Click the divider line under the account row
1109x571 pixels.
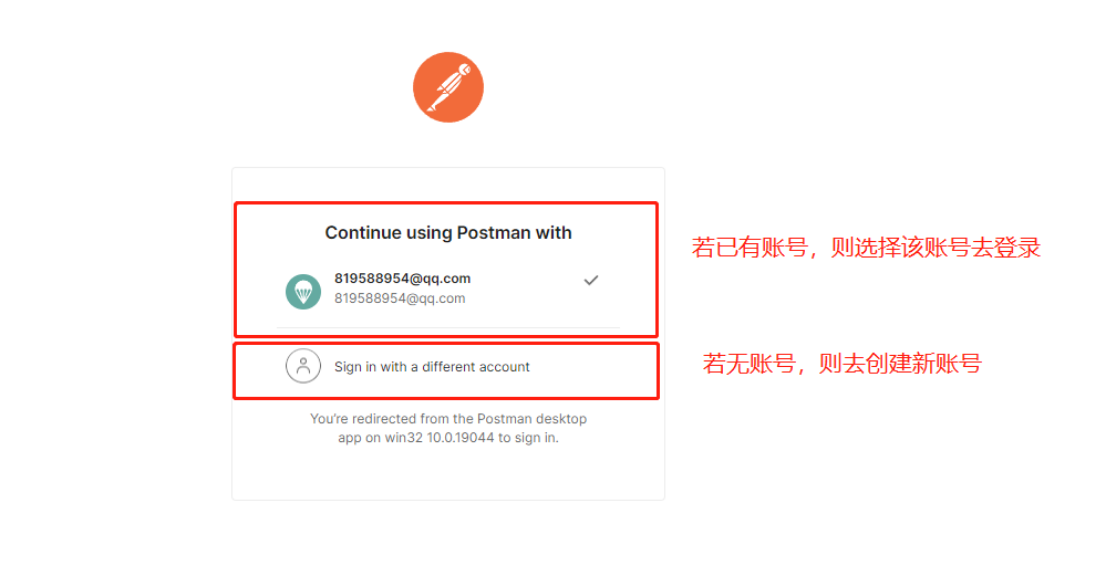point(448,328)
